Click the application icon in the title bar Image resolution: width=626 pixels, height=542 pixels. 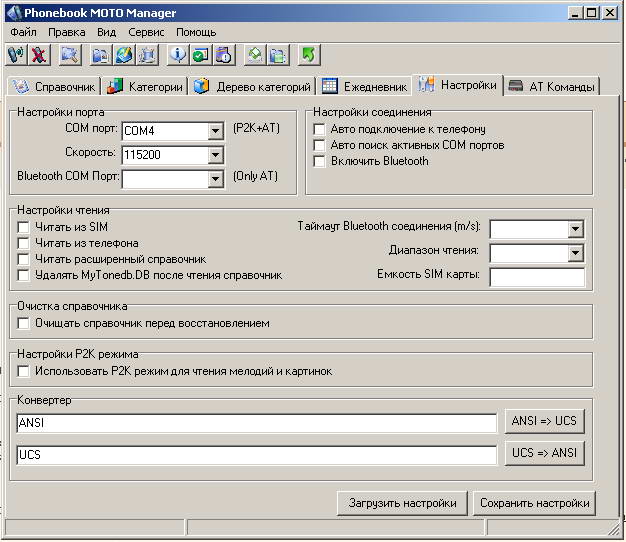(x=14, y=13)
